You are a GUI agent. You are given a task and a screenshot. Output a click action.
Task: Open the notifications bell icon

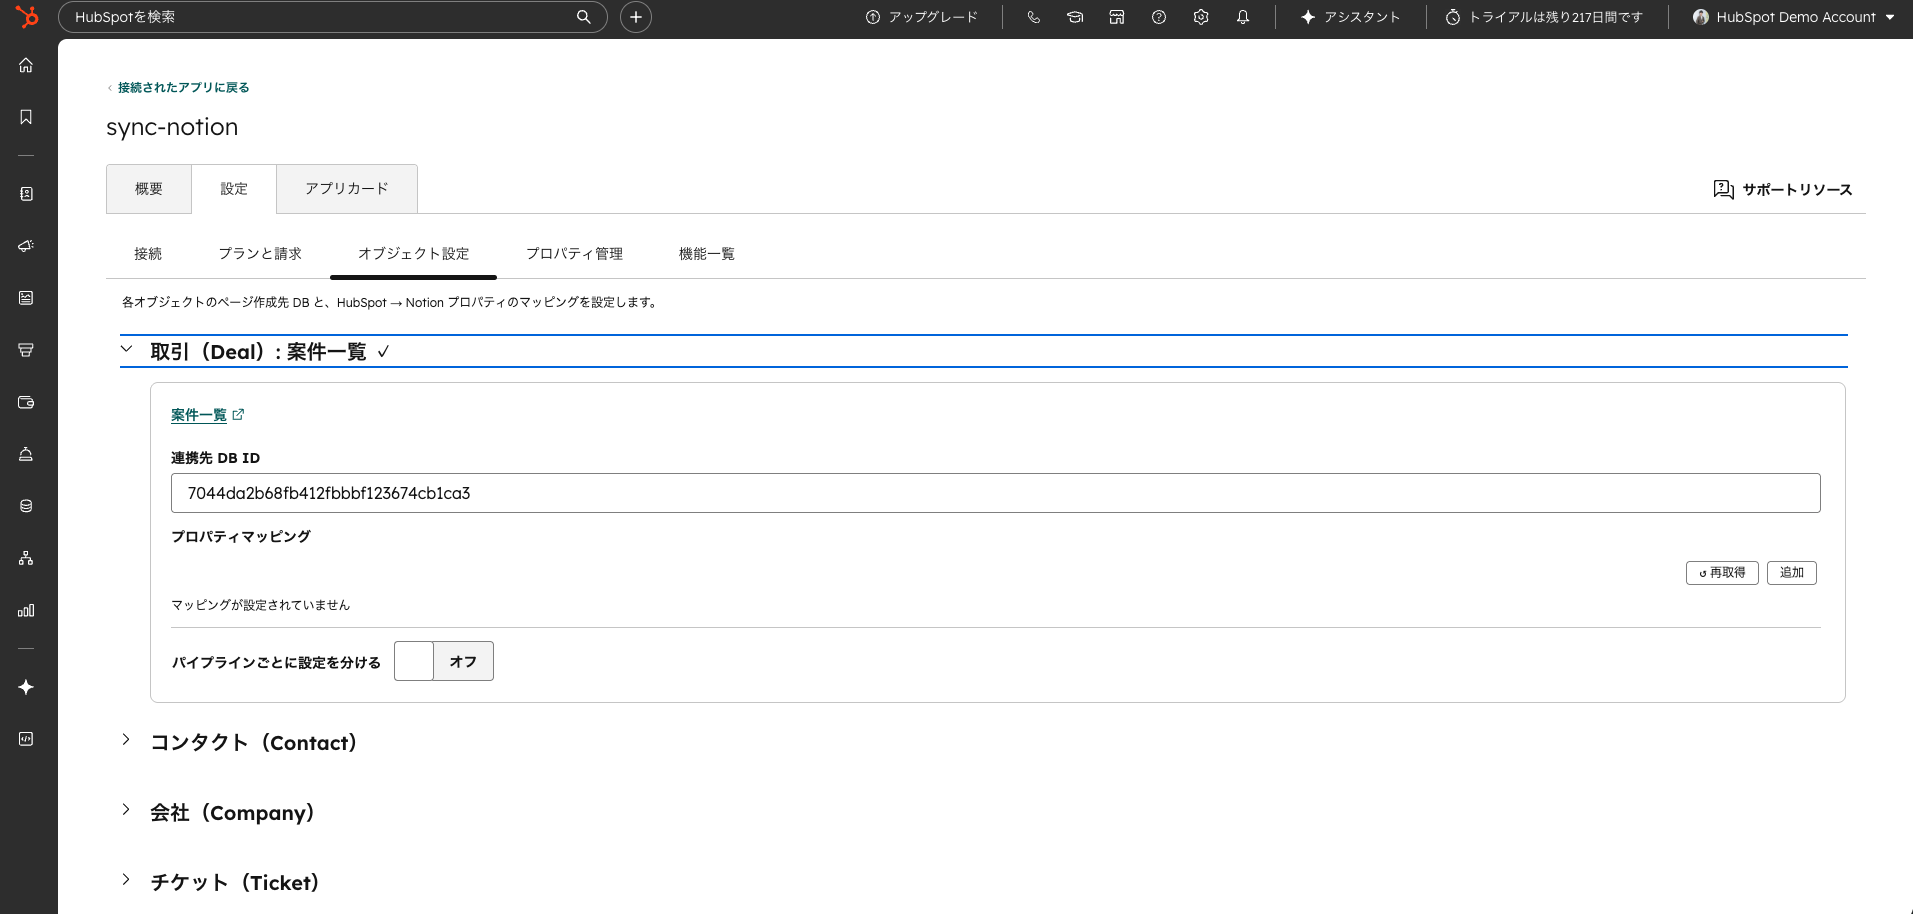pos(1243,17)
